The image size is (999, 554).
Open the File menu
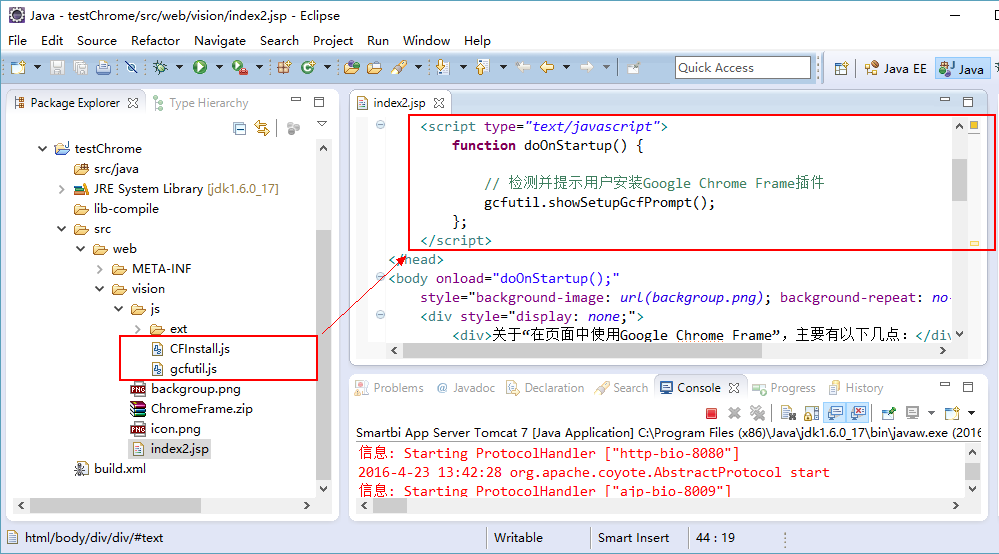(x=17, y=41)
